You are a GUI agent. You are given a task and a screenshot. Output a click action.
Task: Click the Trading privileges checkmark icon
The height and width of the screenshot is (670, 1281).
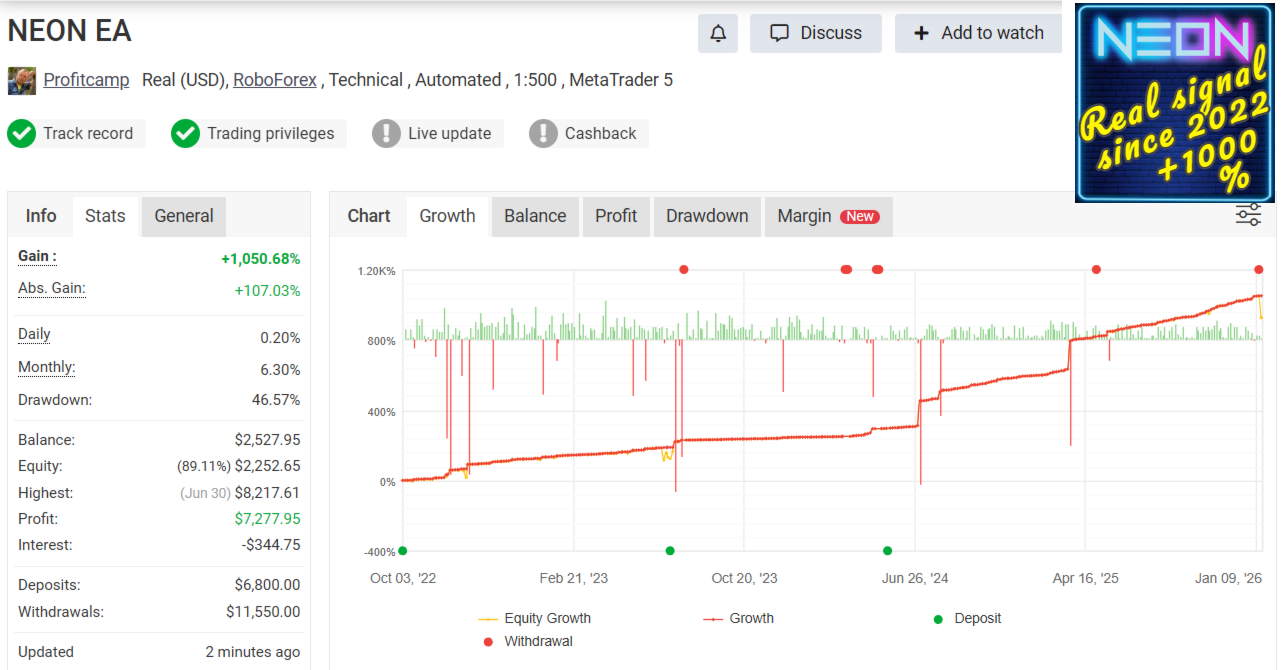tap(185, 133)
